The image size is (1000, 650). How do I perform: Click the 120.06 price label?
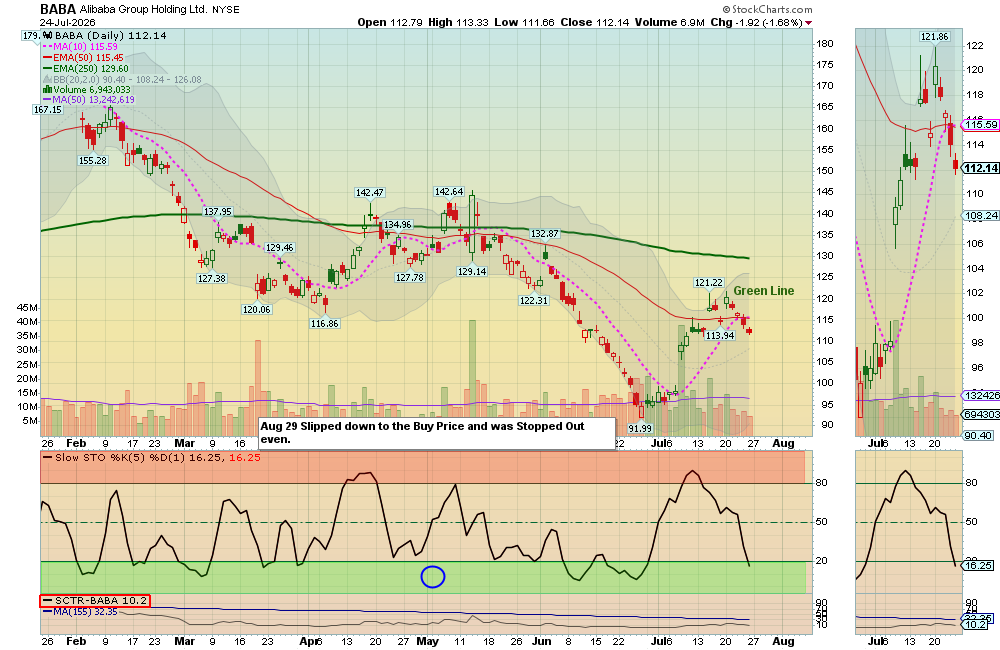[256, 309]
